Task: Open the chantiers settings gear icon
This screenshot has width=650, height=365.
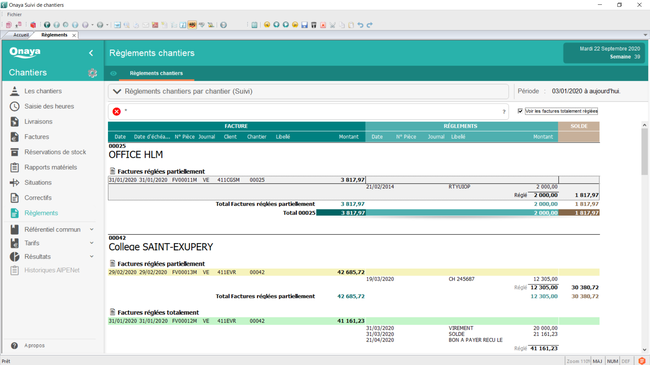Action: (x=92, y=73)
